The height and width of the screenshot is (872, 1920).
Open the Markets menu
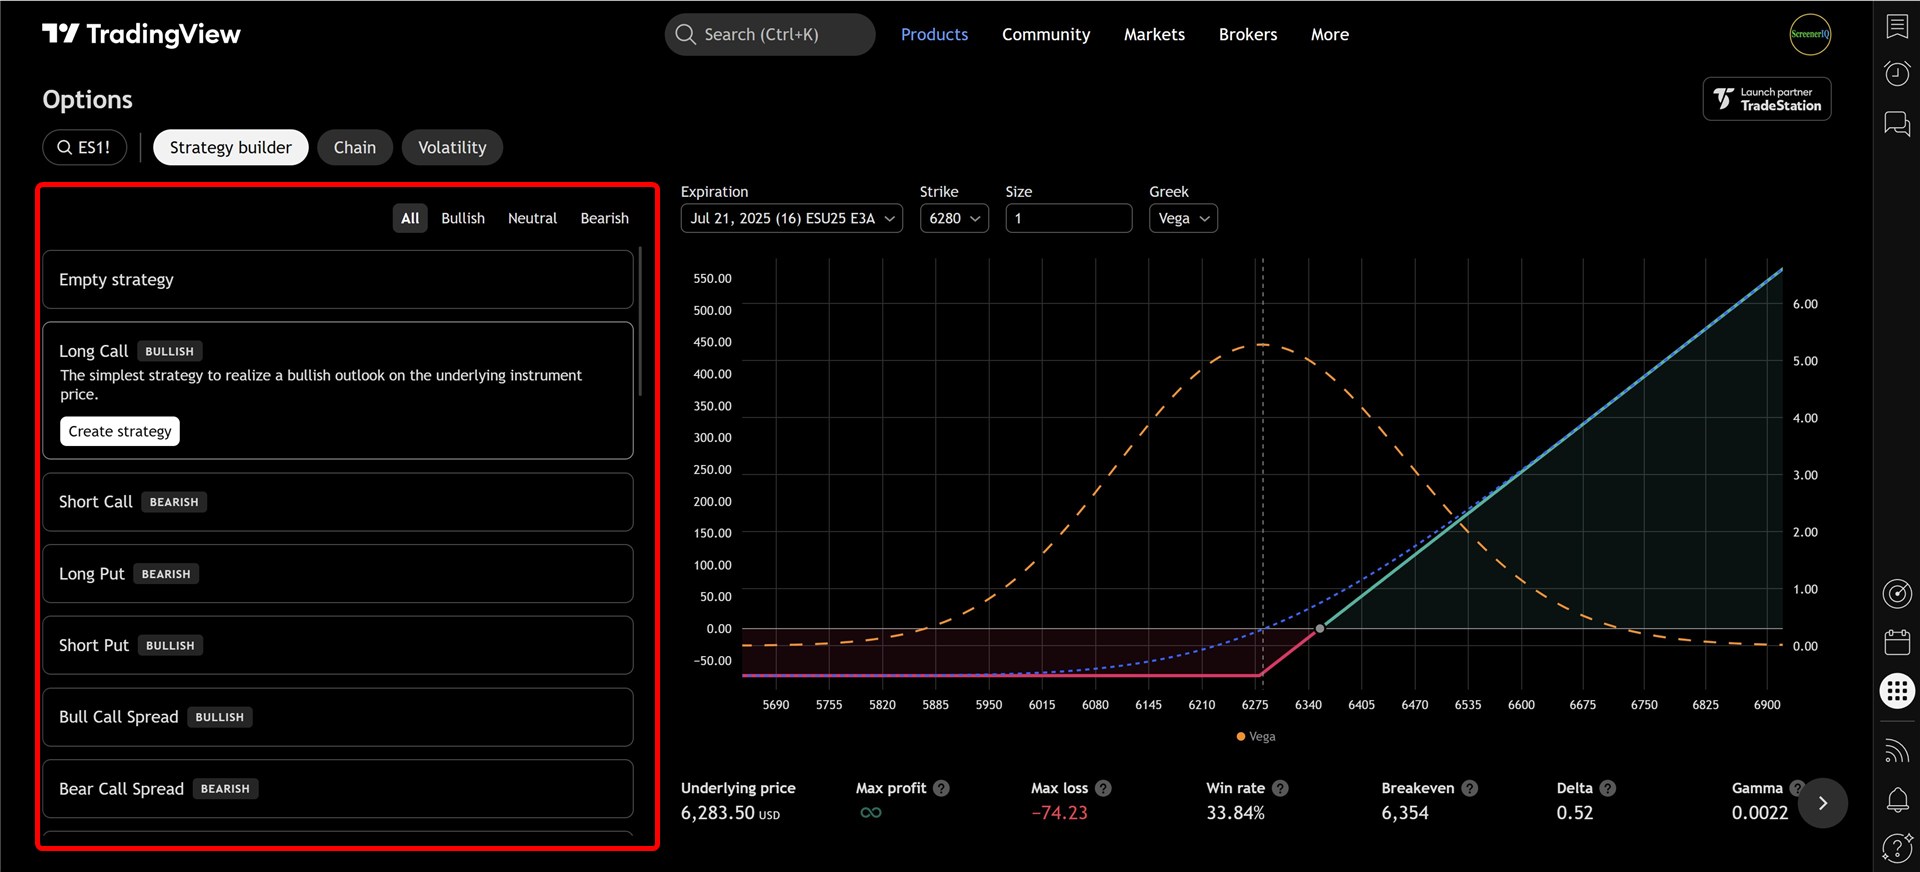[x=1154, y=34]
